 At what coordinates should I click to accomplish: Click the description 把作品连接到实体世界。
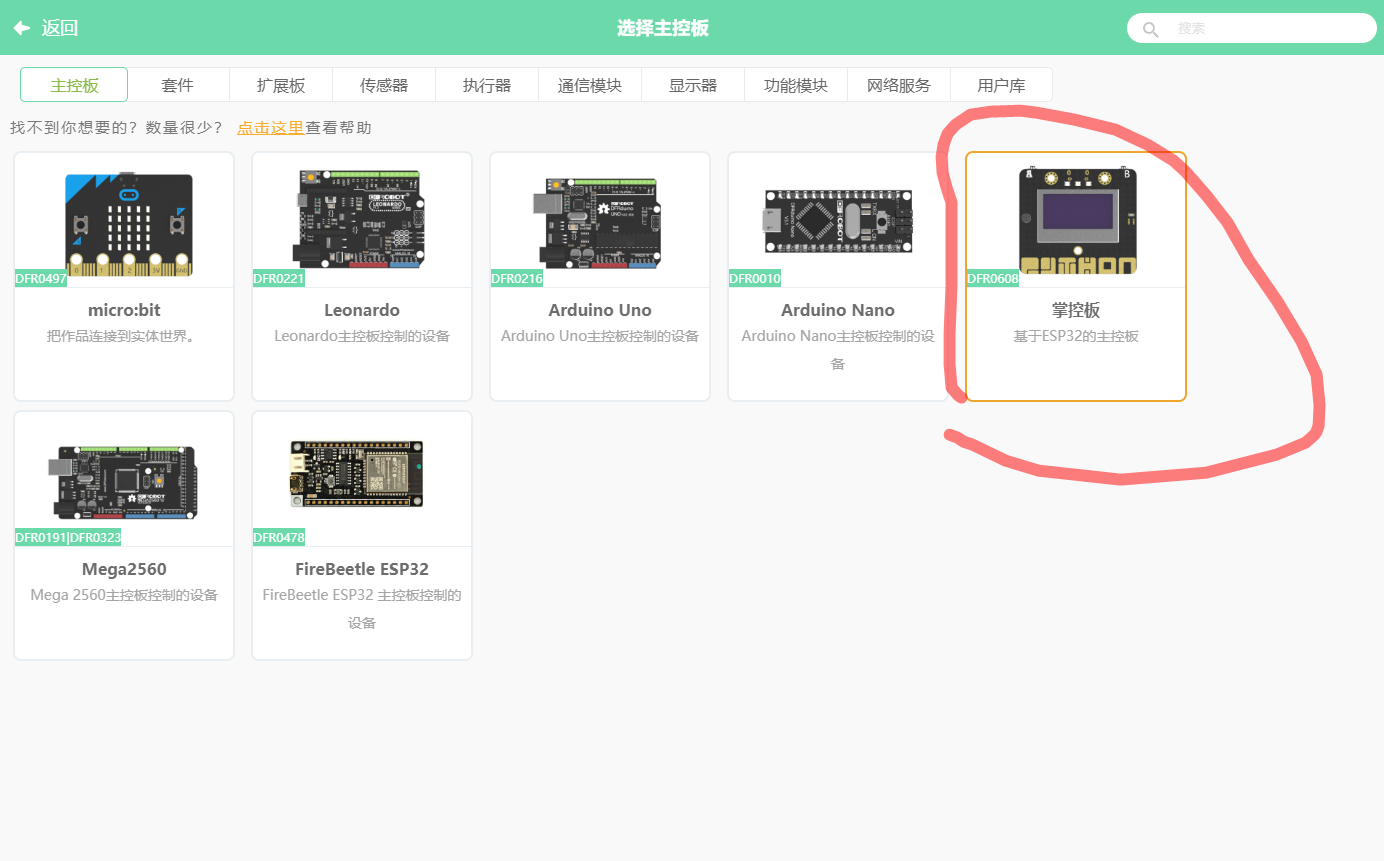[124, 336]
